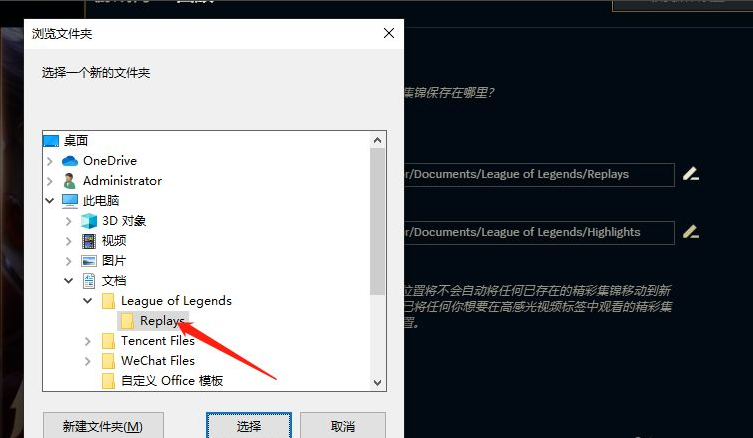Expand the Tencent Files folder

tap(87, 341)
